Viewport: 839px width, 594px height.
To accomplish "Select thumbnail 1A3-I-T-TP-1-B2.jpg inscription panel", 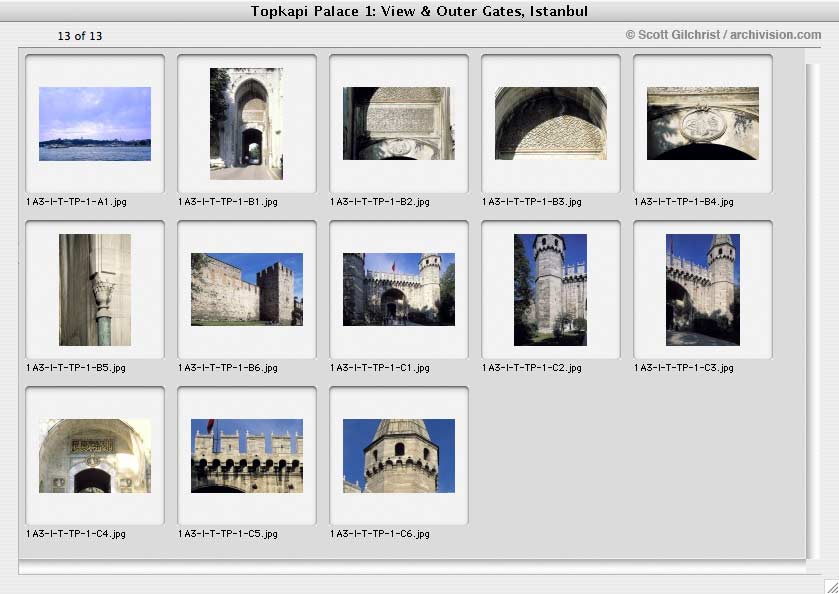I will 399,124.
